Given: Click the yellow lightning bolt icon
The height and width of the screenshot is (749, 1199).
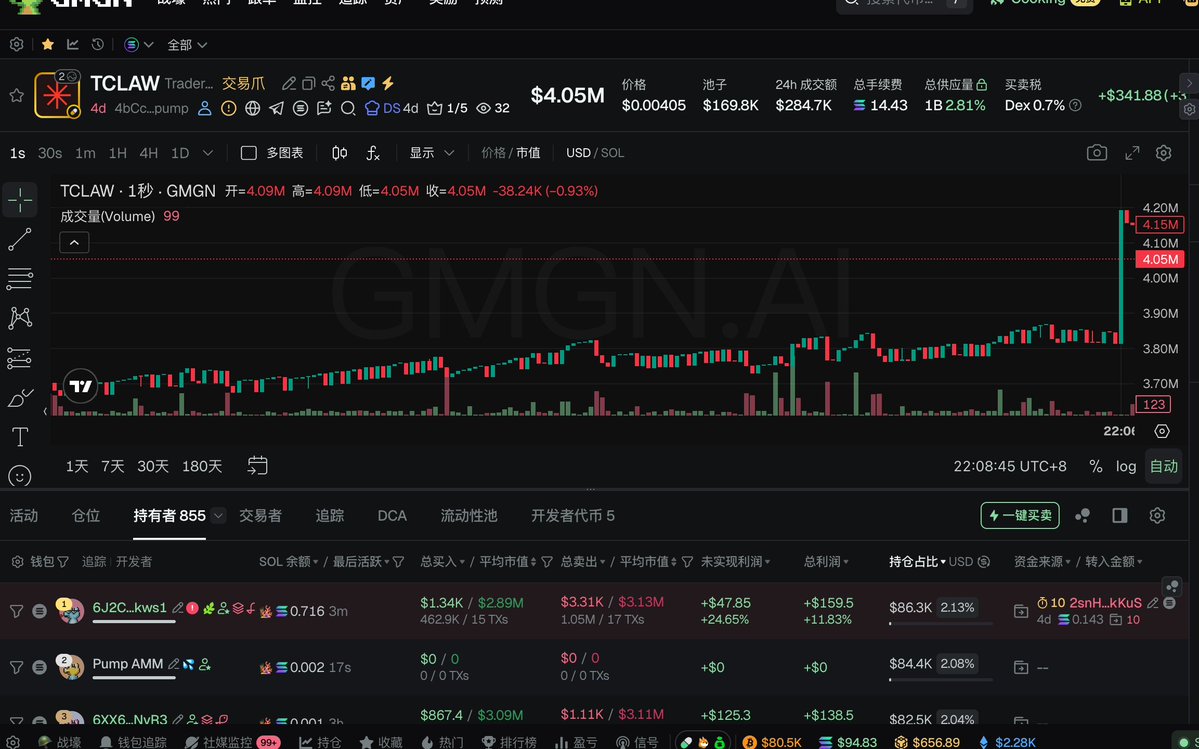Looking at the screenshot, I should pyautogui.click(x=388, y=83).
